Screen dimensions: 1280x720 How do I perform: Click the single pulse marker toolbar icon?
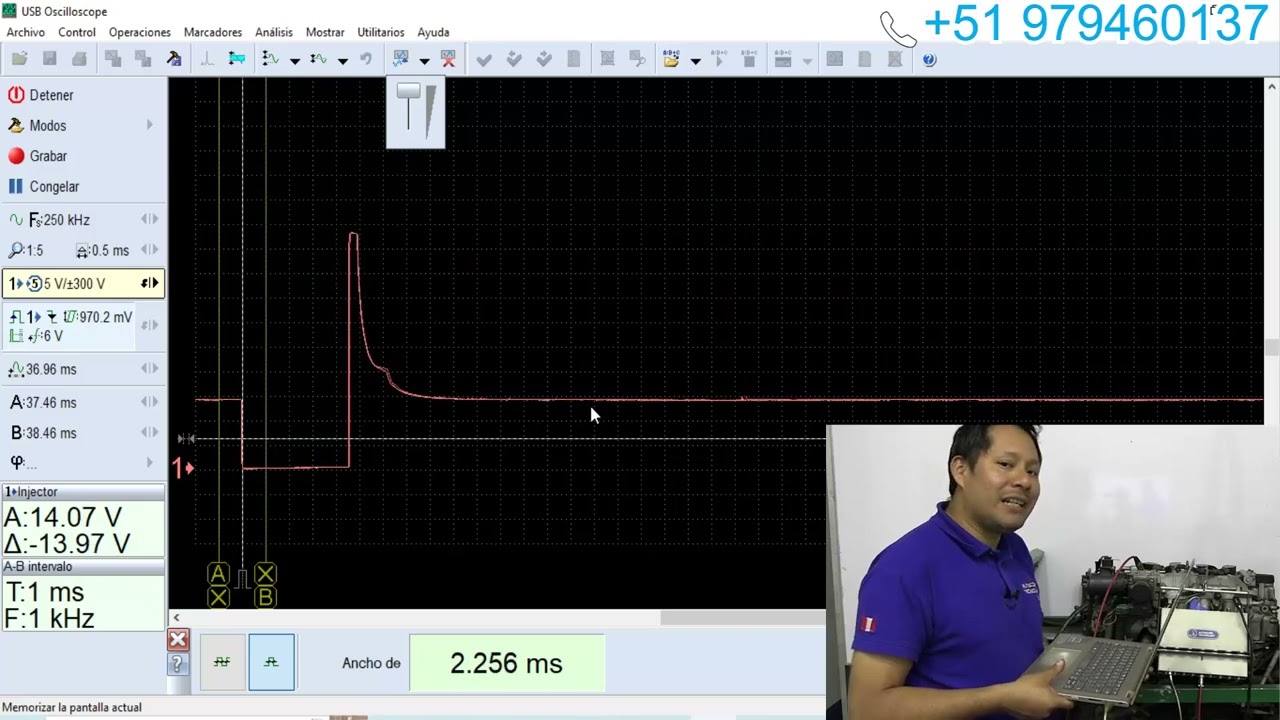pos(207,60)
